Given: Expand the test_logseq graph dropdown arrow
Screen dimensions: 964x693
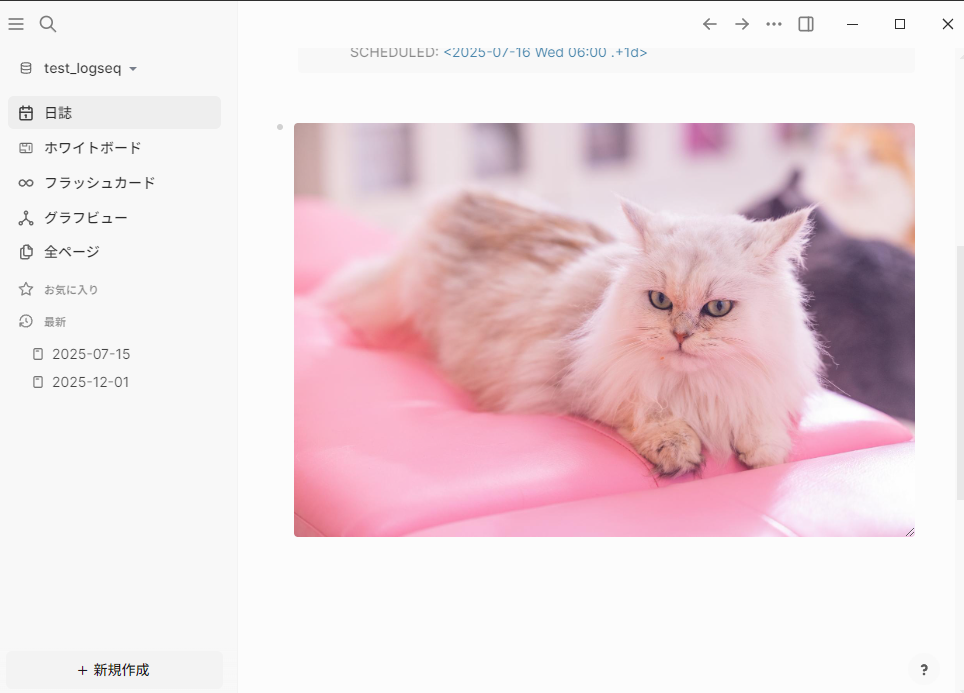Looking at the screenshot, I should point(133,69).
